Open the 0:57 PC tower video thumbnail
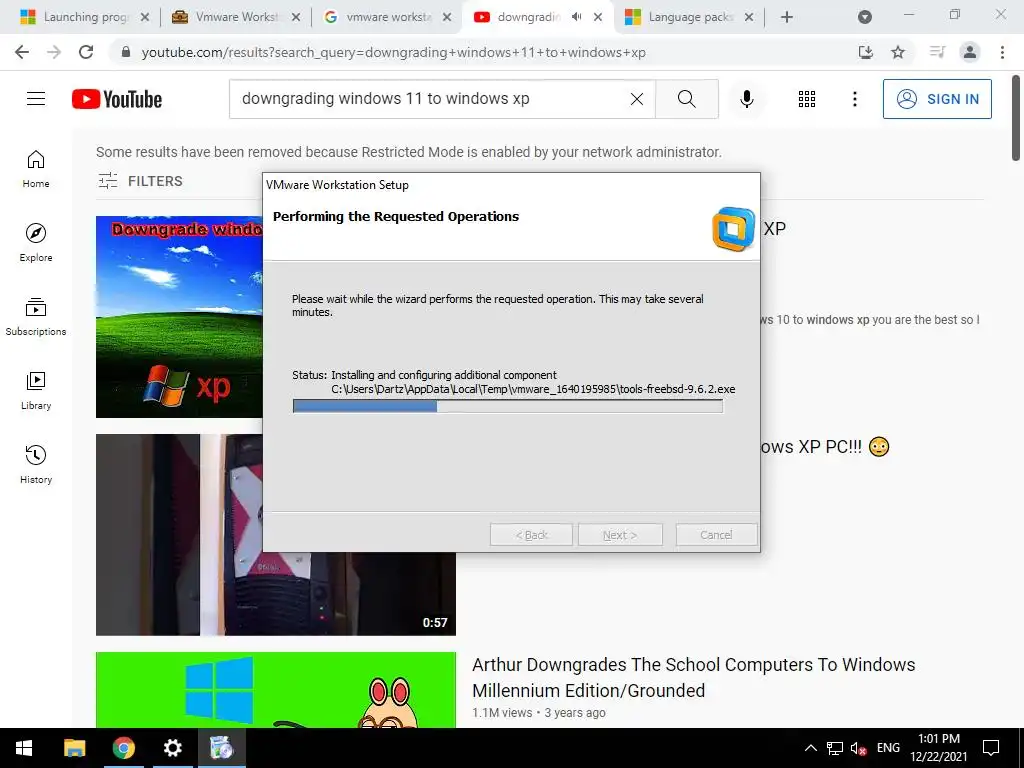This screenshot has width=1024, height=768. 276,535
